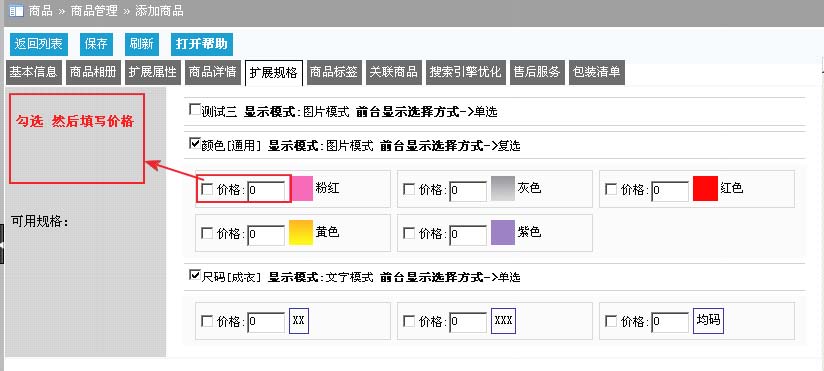Click the 返回列表 button
This screenshot has width=824, height=371.
tap(39, 44)
